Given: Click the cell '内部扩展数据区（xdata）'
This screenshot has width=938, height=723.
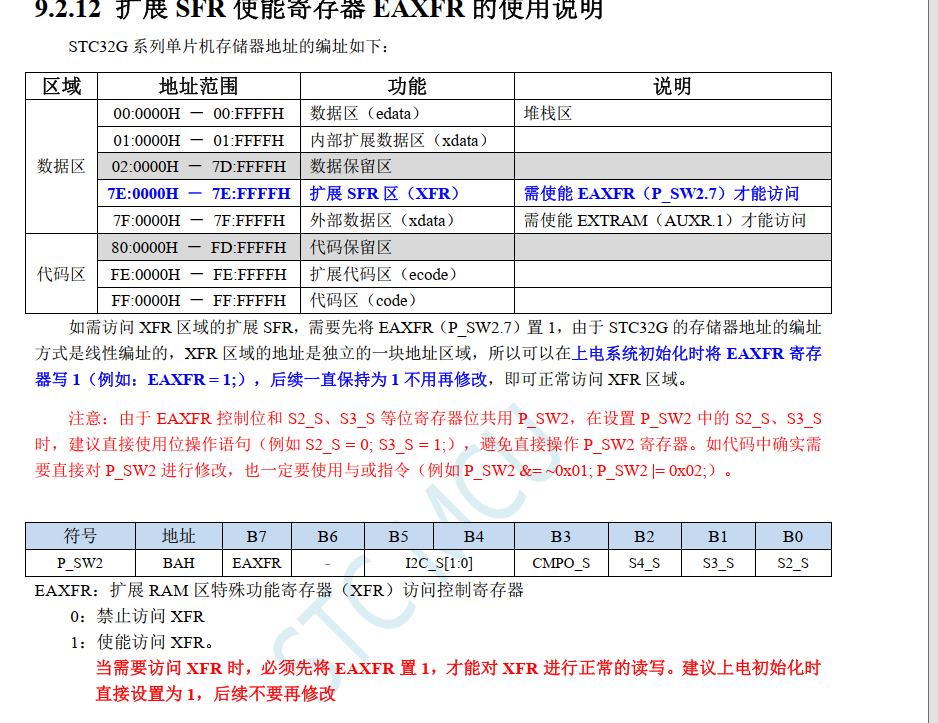Looking at the screenshot, I should pos(407,141).
